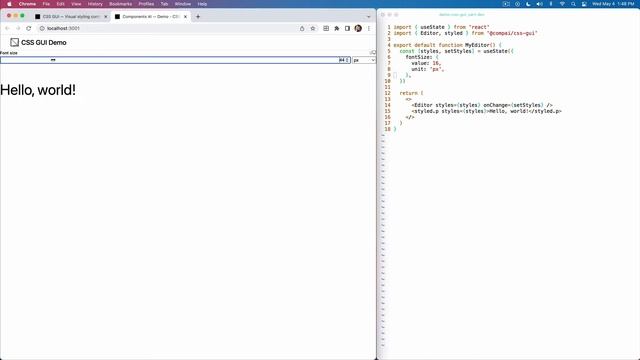This screenshot has width=640, height=360.
Task: Click the font size number stepper arrows
Action: 347,60
